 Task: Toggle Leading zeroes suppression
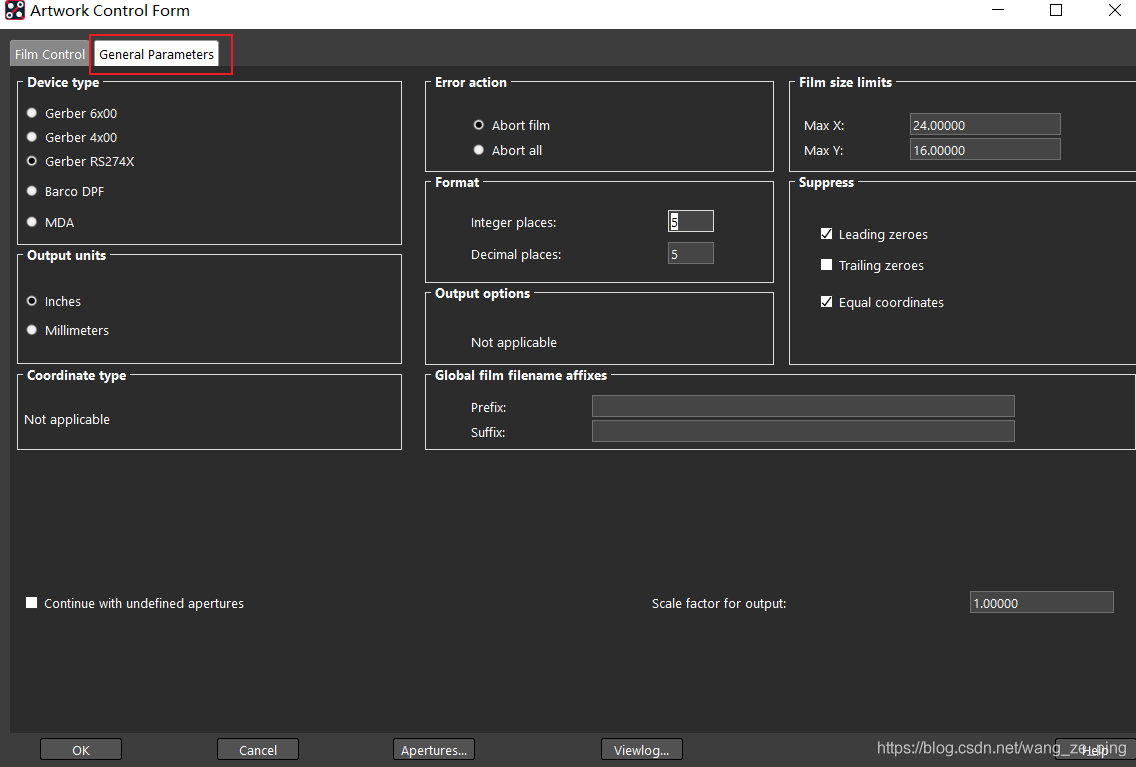click(827, 234)
